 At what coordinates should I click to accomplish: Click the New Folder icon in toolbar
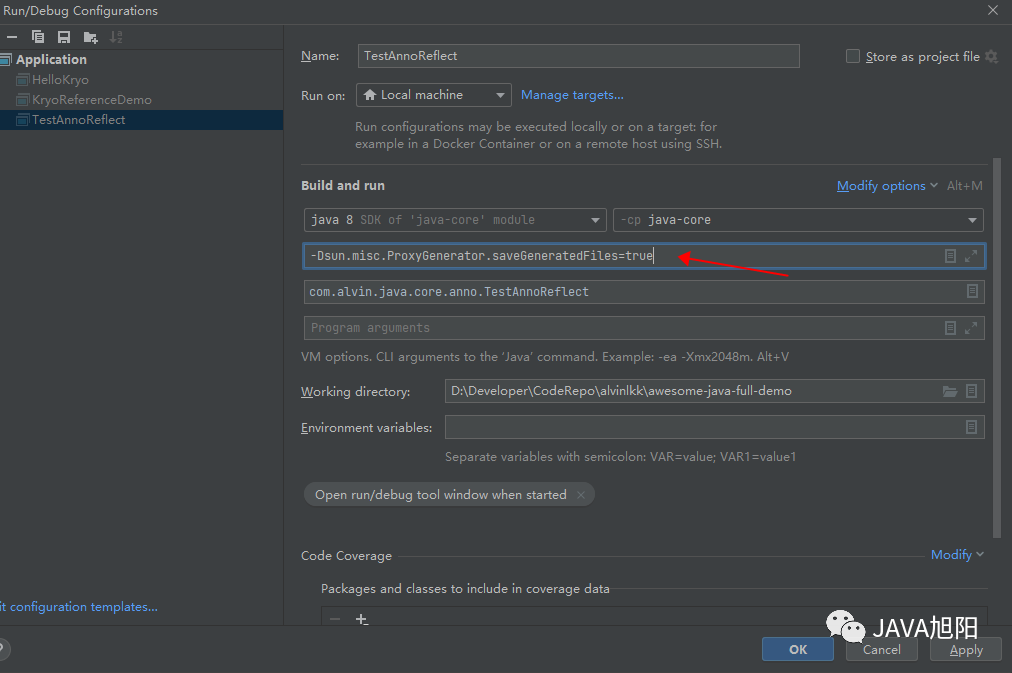coord(90,37)
